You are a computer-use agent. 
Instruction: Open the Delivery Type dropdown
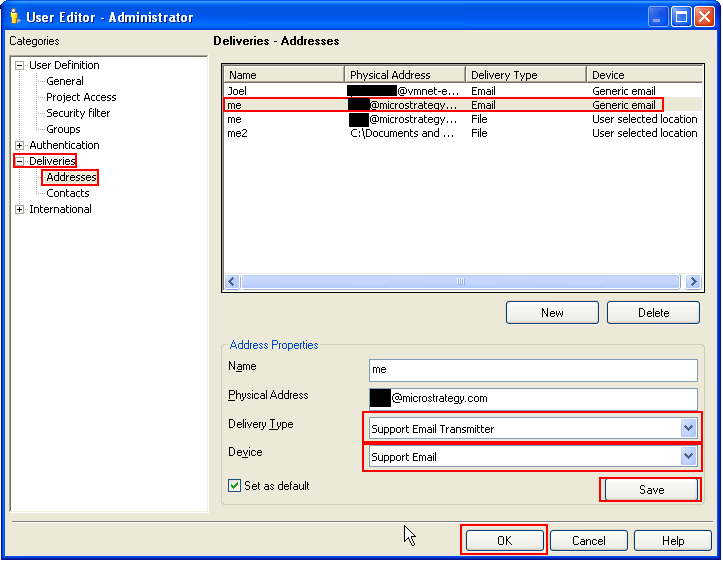tap(688, 429)
